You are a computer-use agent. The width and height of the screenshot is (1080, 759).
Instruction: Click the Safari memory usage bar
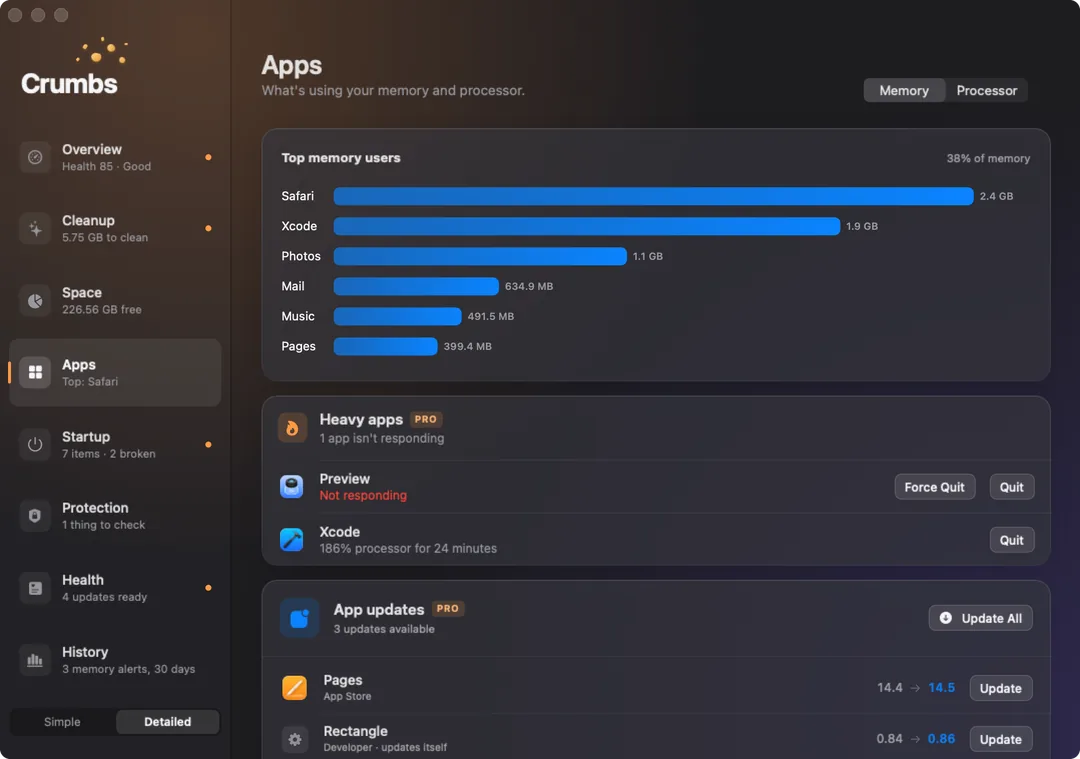tap(653, 196)
